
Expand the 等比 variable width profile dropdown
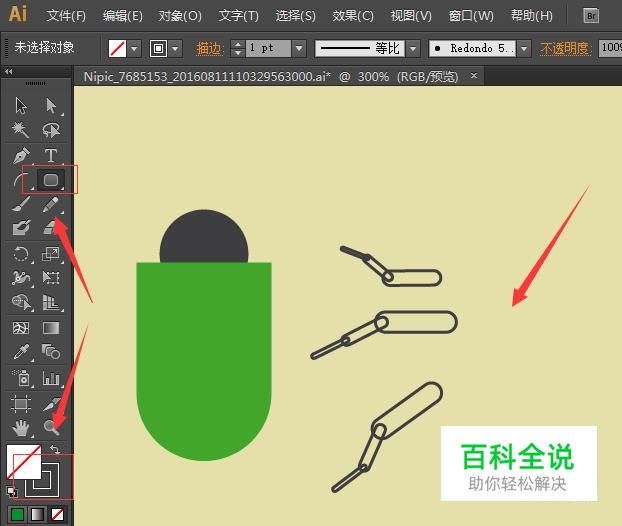click(x=413, y=49)
